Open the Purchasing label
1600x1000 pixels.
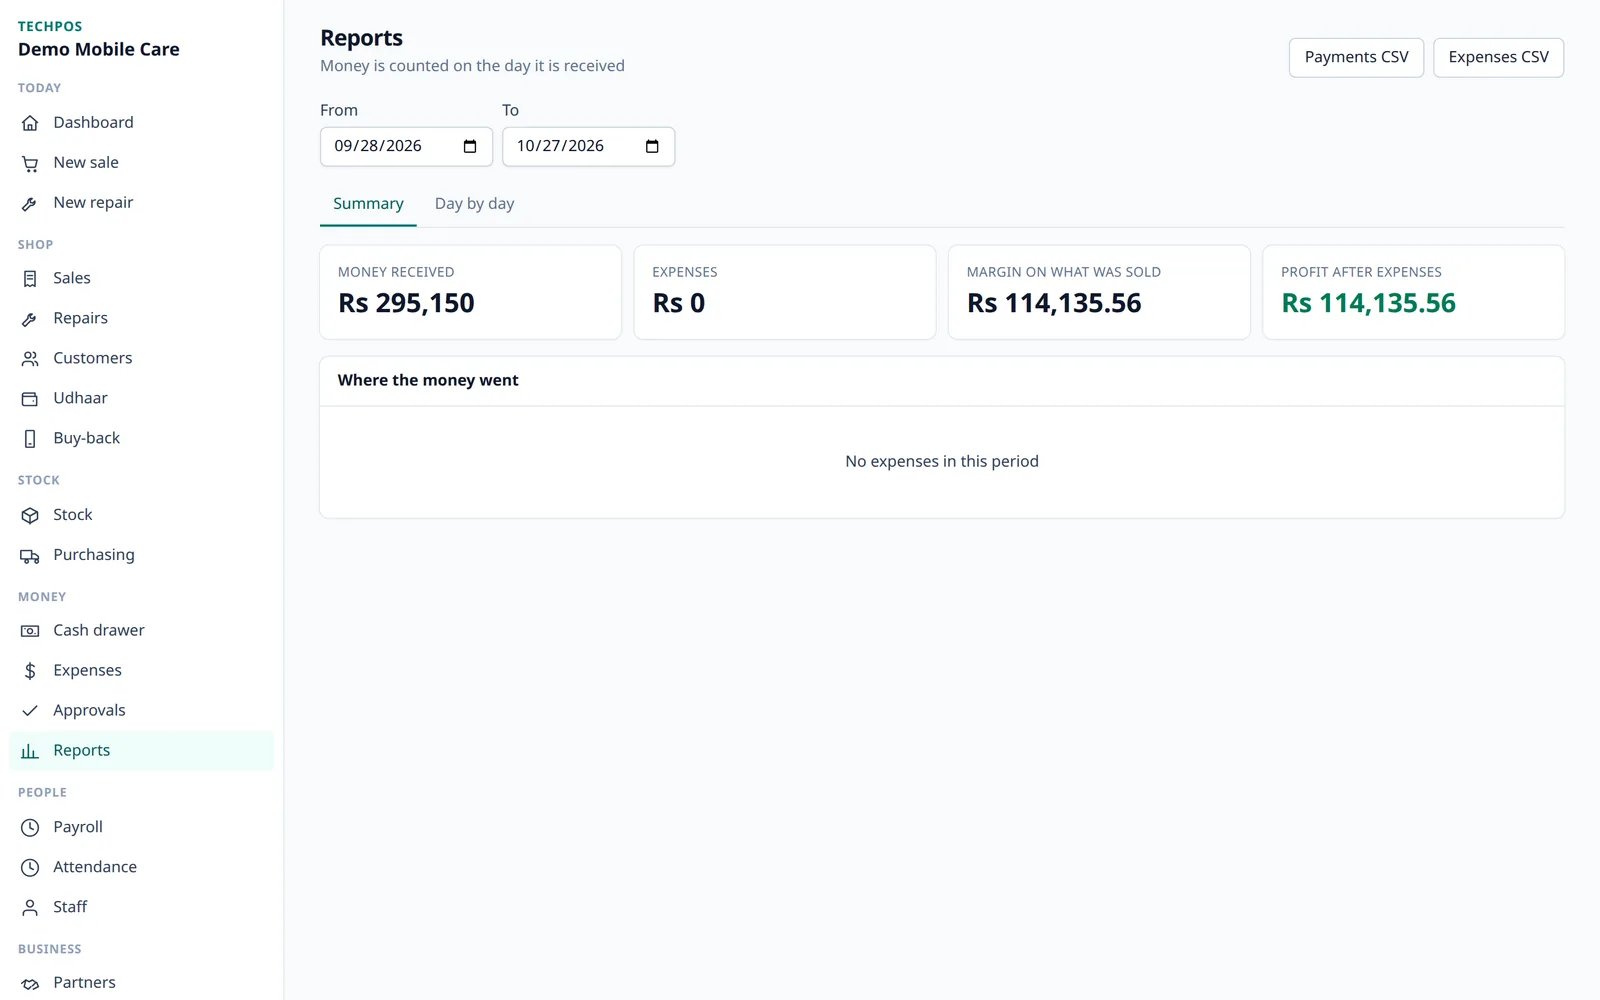(94, 556)
